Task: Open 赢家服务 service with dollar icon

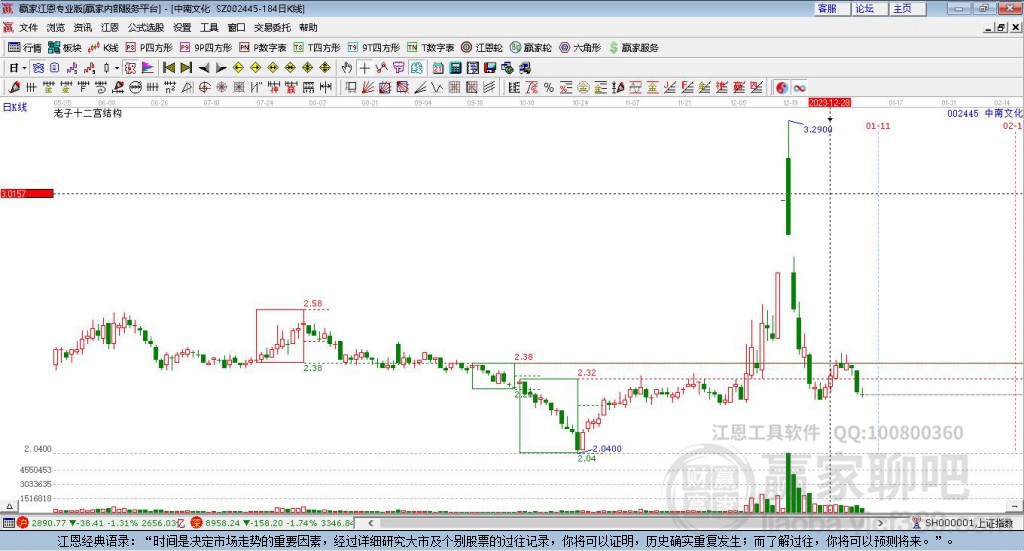Action: (x=633, y=48)
